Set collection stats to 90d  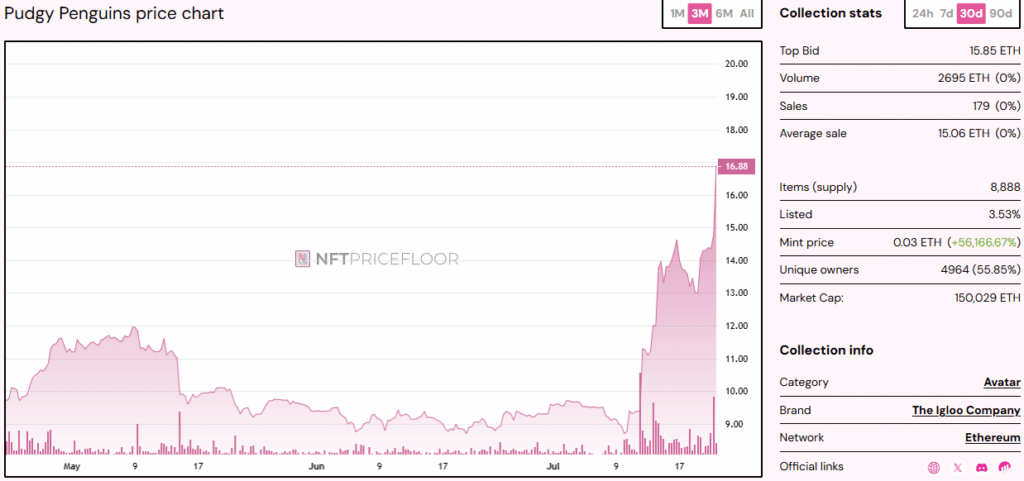point(999,14)
